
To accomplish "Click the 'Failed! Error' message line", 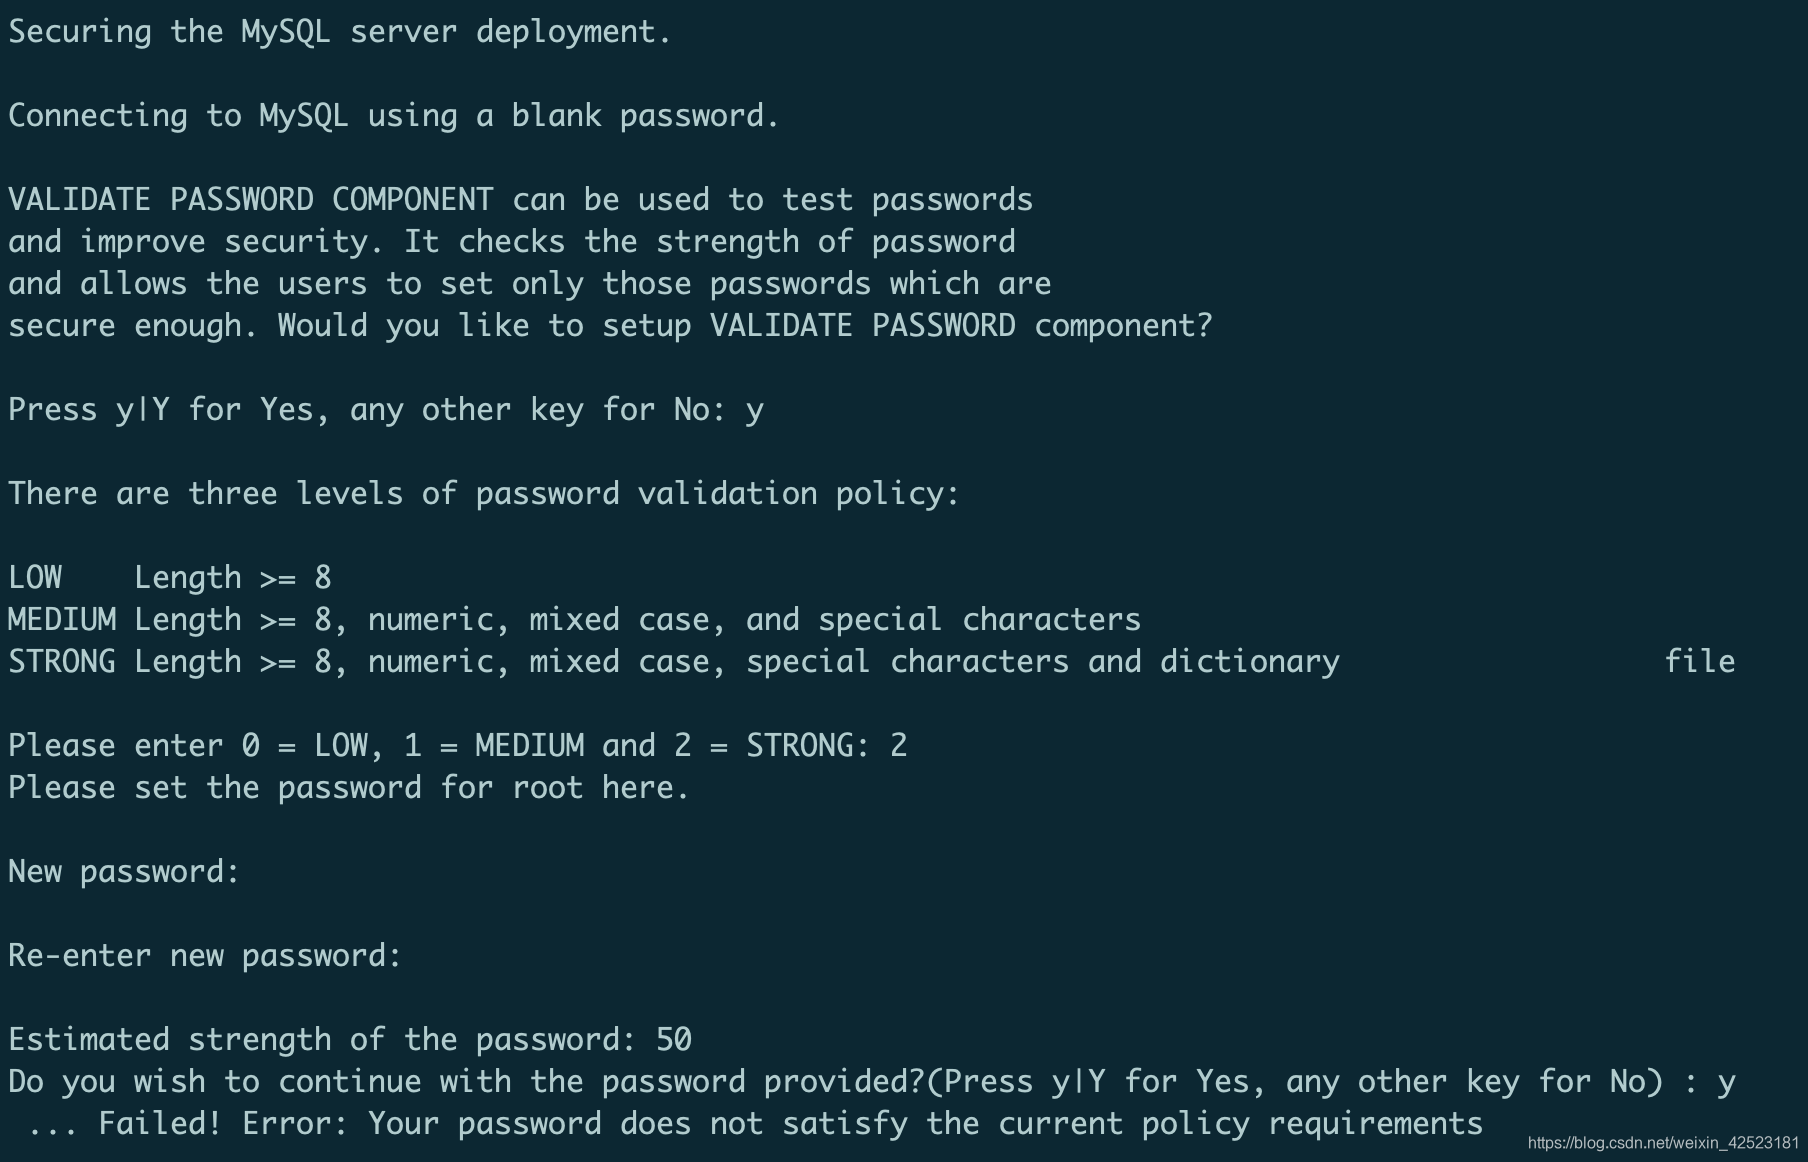I will coord(755,1124).
